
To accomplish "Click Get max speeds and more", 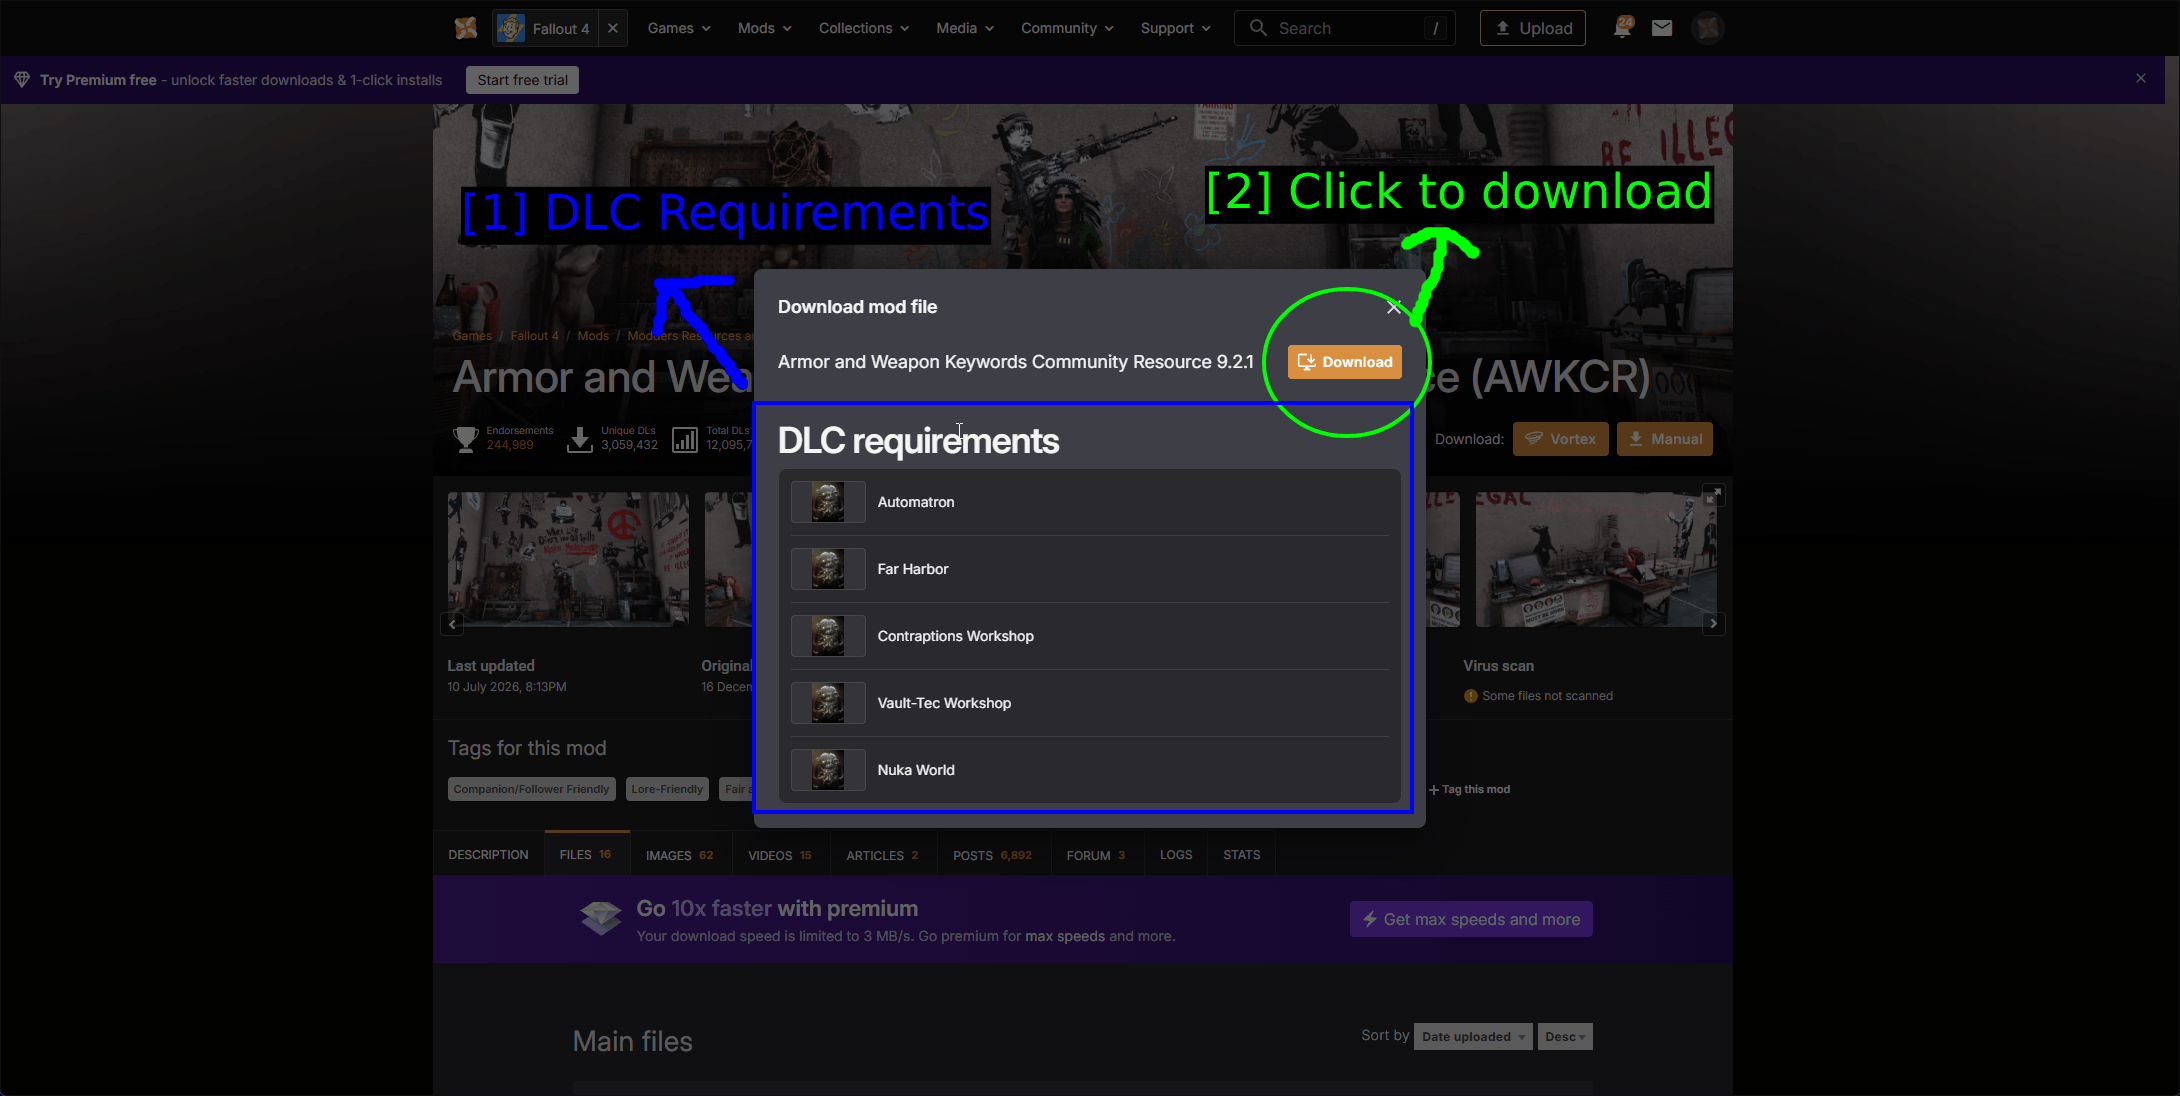I will click(1471, 919).
